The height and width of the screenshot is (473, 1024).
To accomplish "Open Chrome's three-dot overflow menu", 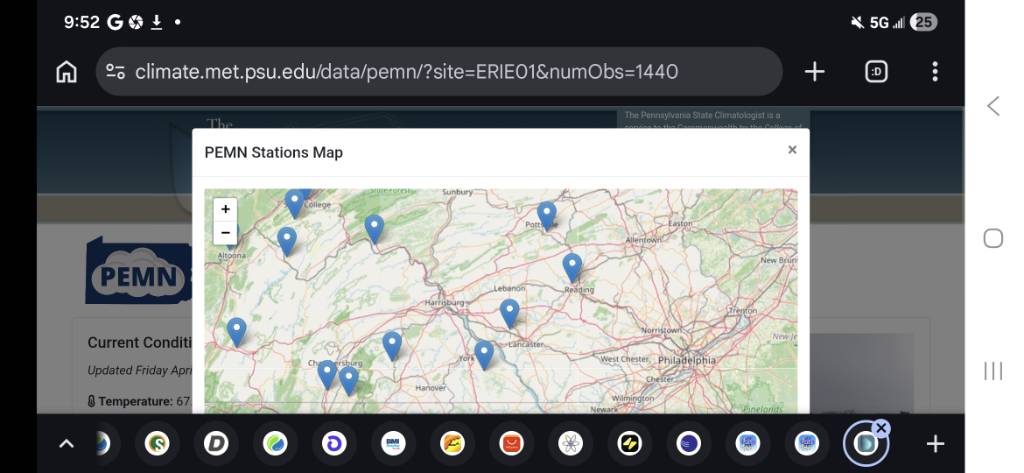I will 935,72.
